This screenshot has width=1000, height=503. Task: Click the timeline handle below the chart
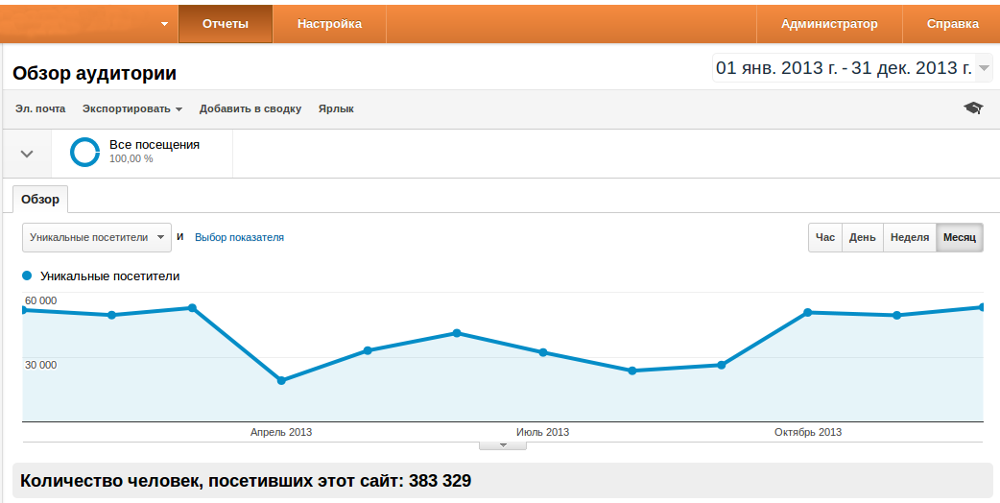coord(503,445)
